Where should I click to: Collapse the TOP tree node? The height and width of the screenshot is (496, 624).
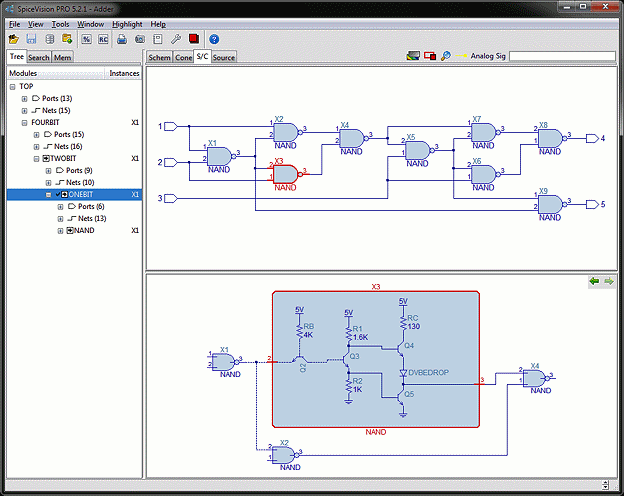12,87
